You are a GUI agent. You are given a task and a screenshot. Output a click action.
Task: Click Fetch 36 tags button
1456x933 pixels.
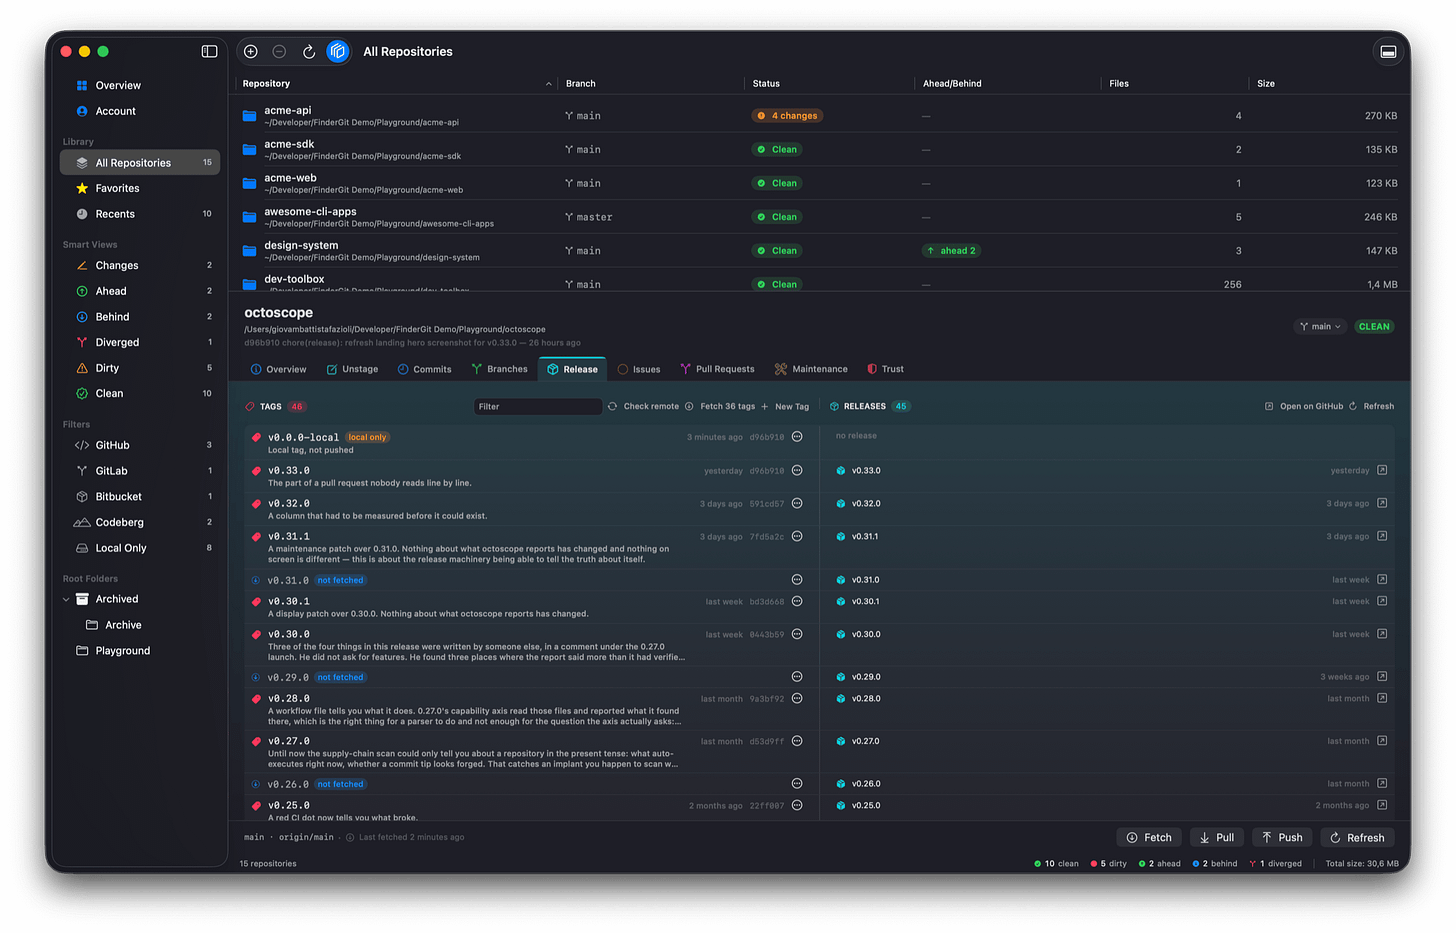click(720, 407)
